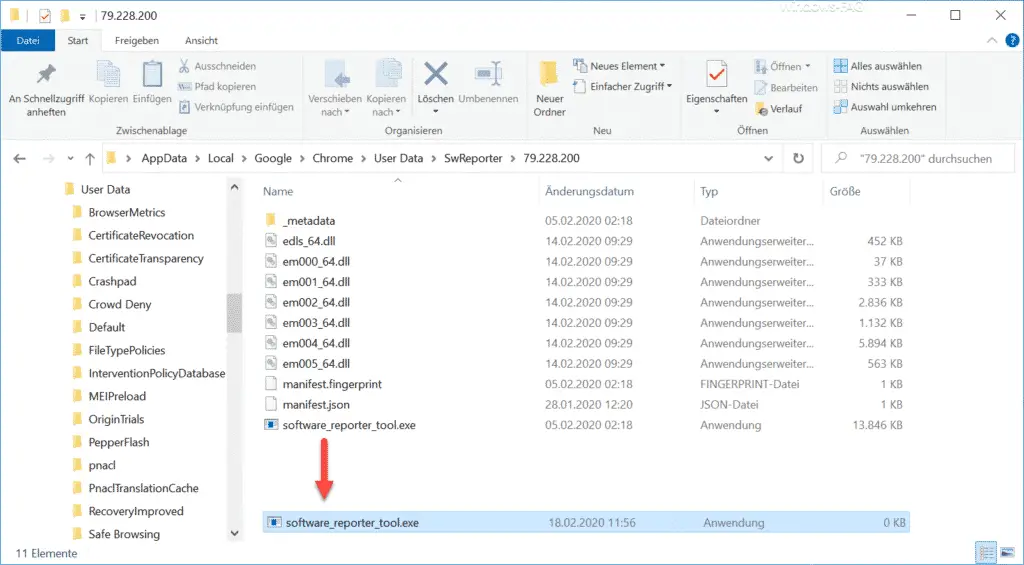Select User Data in navigation tree
The image size is (1024, 565).
(105, 189)
